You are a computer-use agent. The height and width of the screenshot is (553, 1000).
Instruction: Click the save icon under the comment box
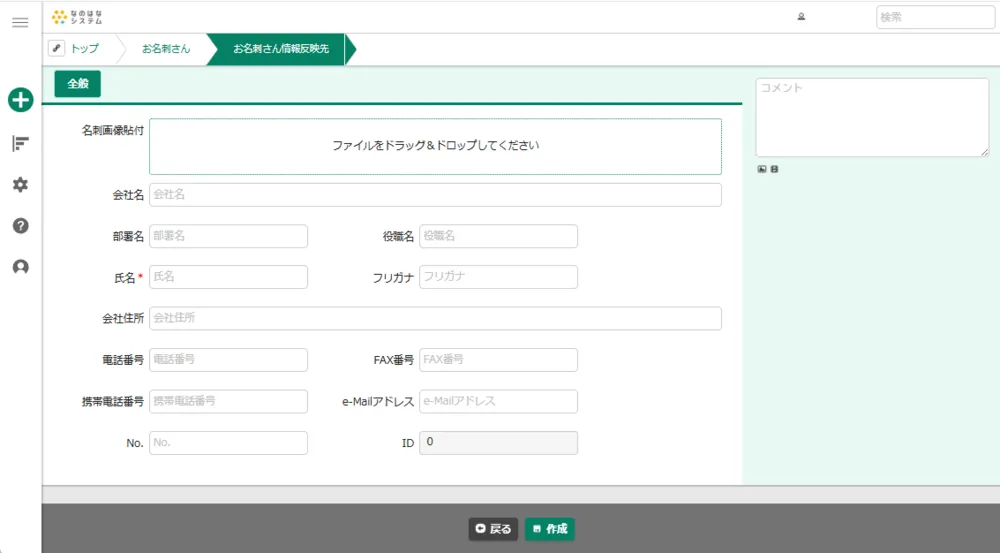tap(774, 169)
